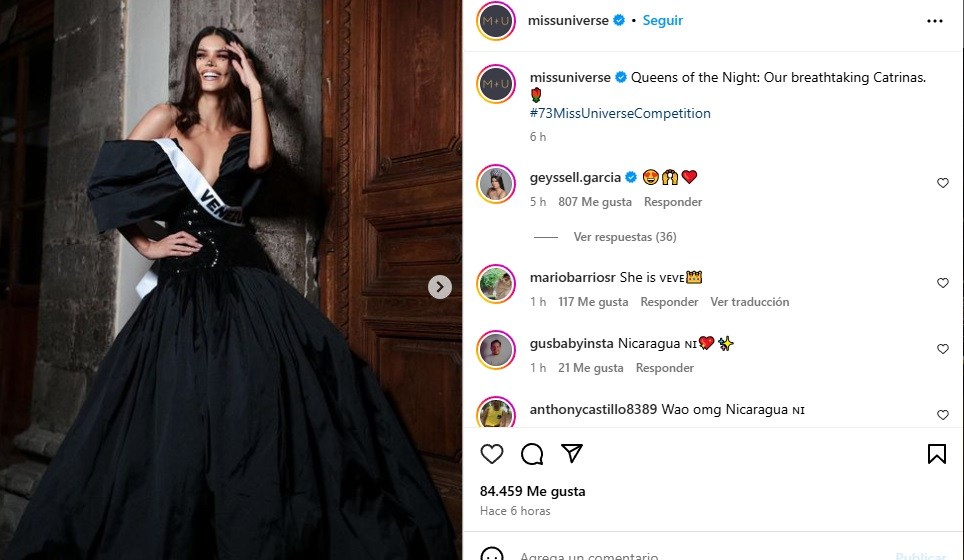
Task: Open the comment bubble icon
Action: pos(532,454)
